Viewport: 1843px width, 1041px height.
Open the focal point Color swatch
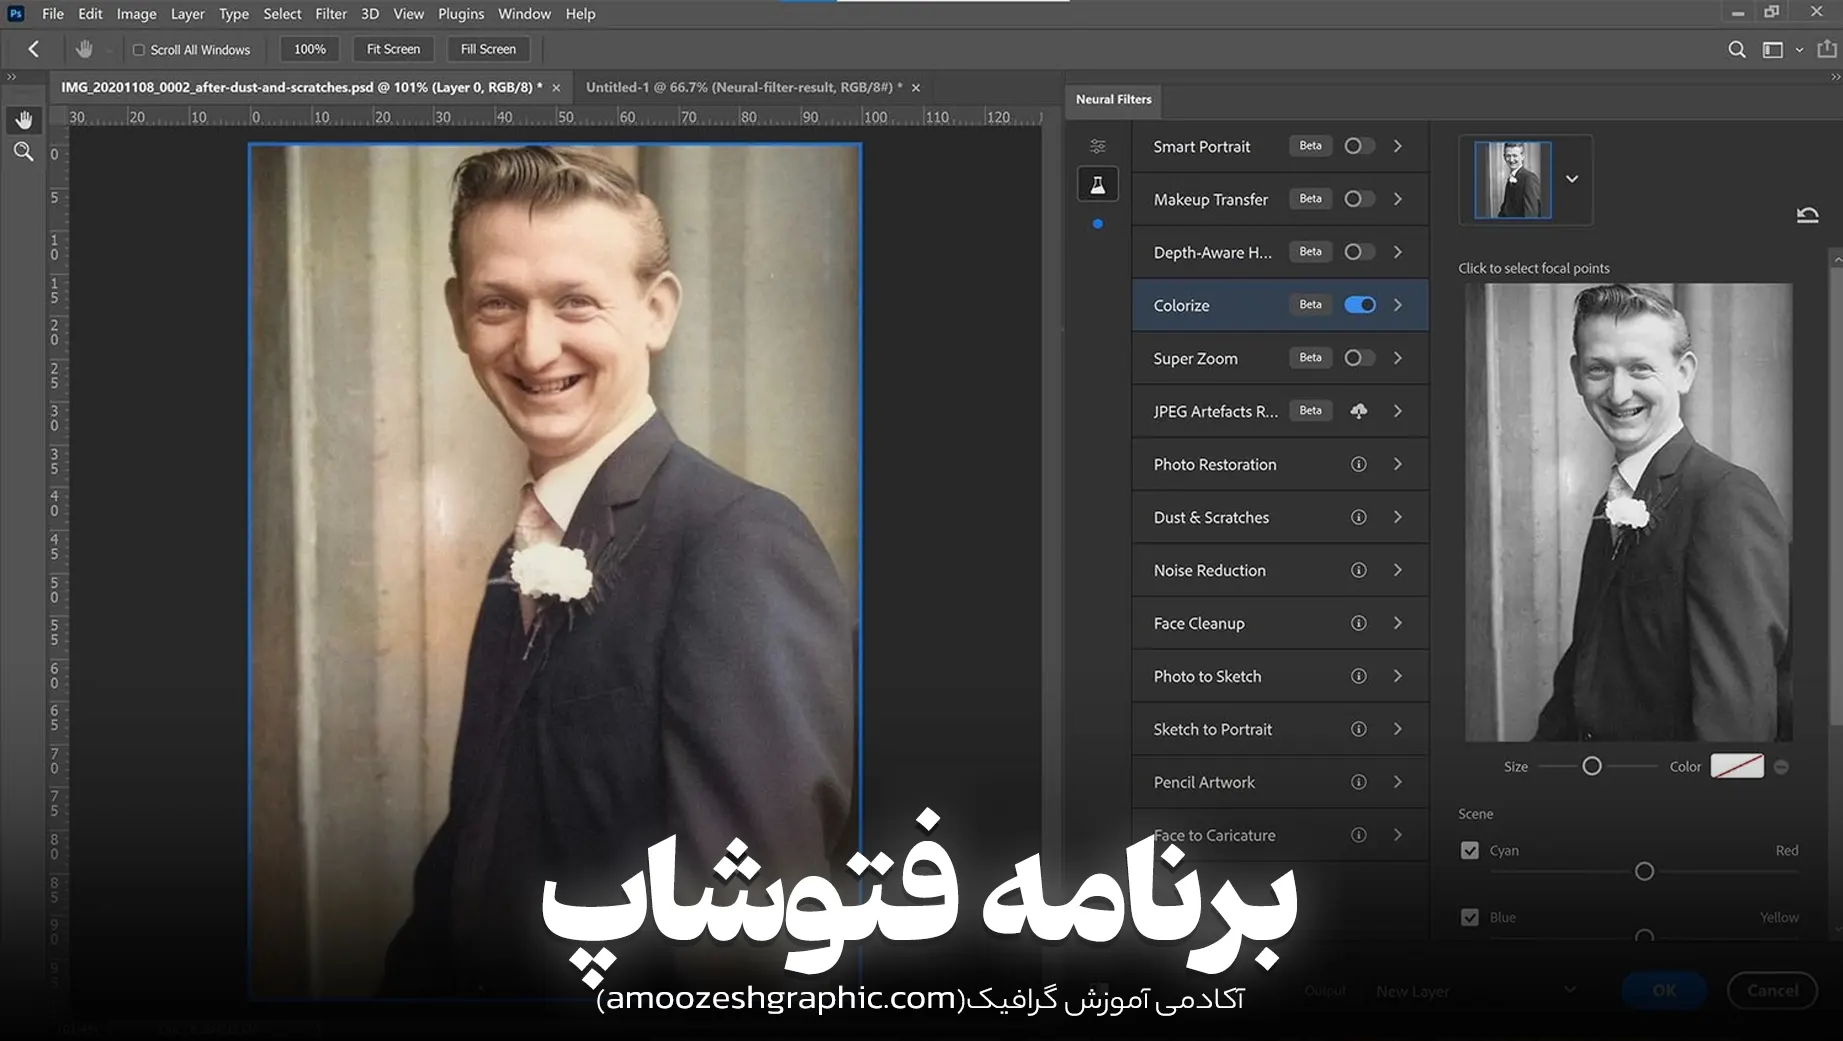pyautogui.click(x=1737, y=766)
